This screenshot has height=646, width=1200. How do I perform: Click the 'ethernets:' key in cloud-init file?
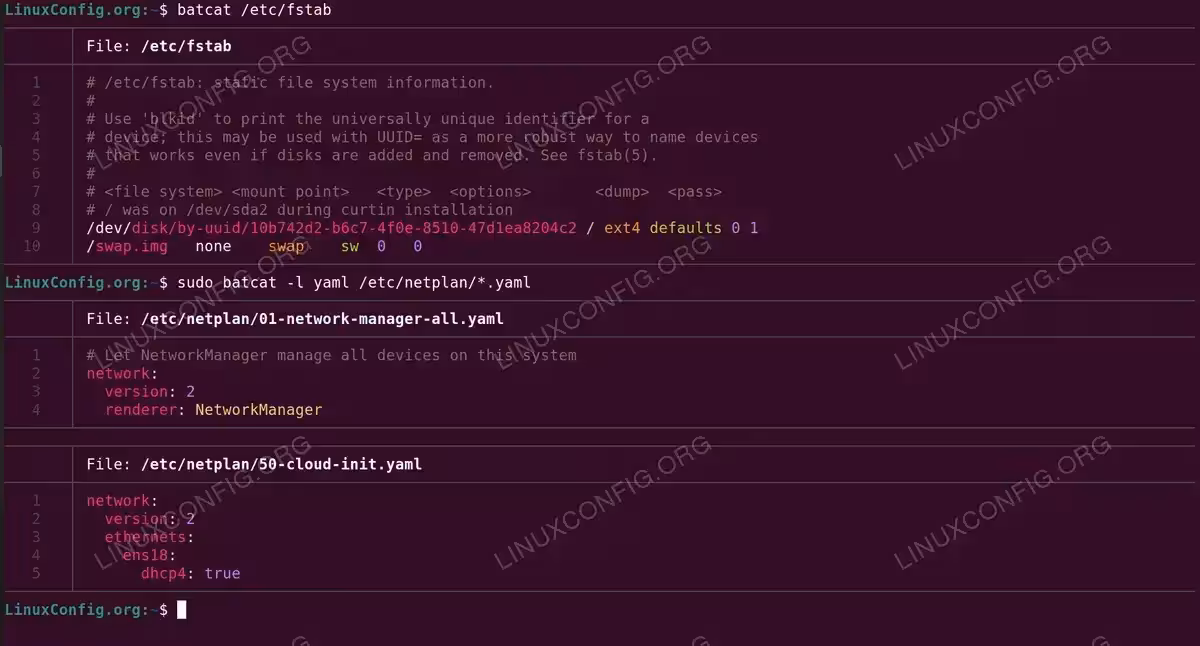tap(149, 537)
